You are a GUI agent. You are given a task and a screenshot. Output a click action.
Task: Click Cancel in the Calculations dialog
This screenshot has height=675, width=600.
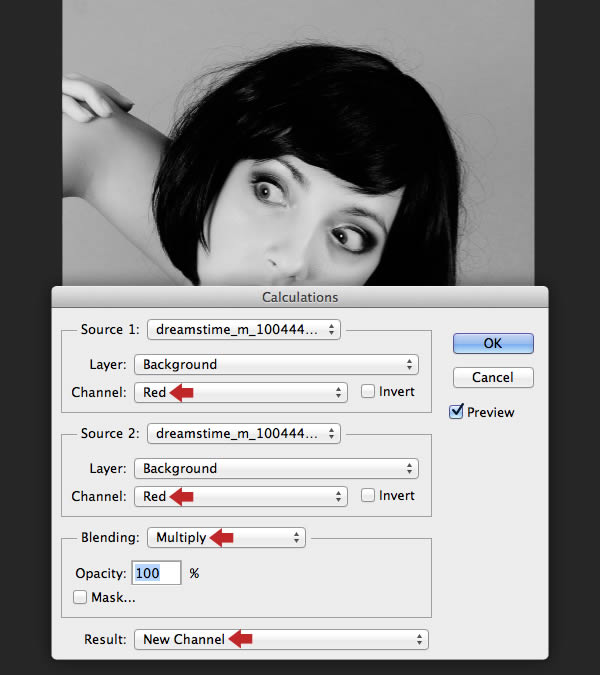coord(493,377)
